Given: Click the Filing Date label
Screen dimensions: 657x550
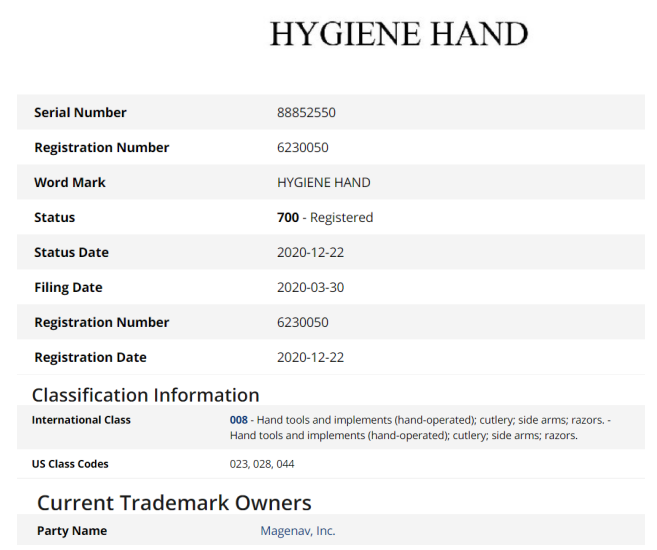Looking at the screenshot, I should 68,287.
